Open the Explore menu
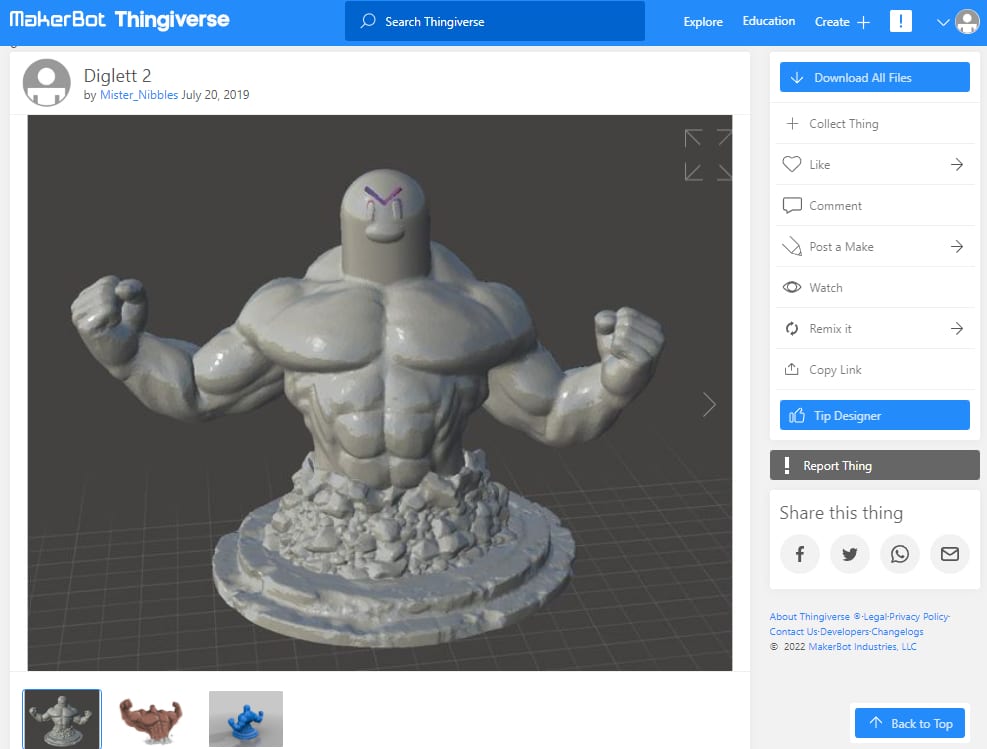Viewport: 987px width, 749px height. tap(703, 21)
